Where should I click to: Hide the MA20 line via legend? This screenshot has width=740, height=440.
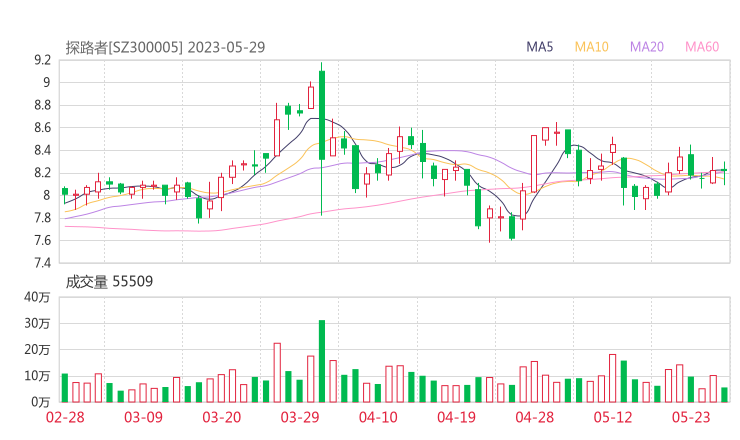click(x=647, y=47)
